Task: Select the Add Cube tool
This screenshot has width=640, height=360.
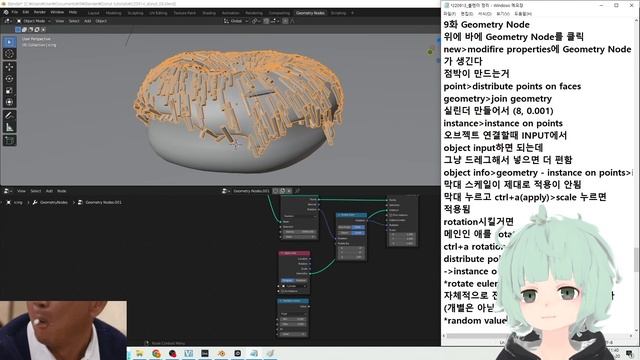Action: 9,141
